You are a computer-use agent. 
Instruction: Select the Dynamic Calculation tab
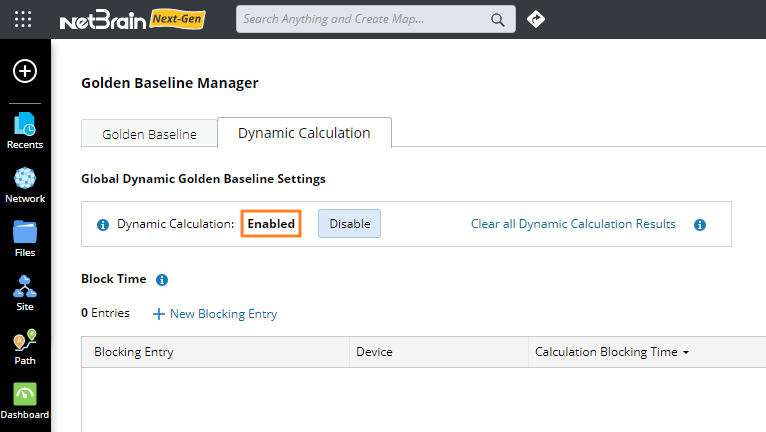pyautogui.click(x=304, y=133)
